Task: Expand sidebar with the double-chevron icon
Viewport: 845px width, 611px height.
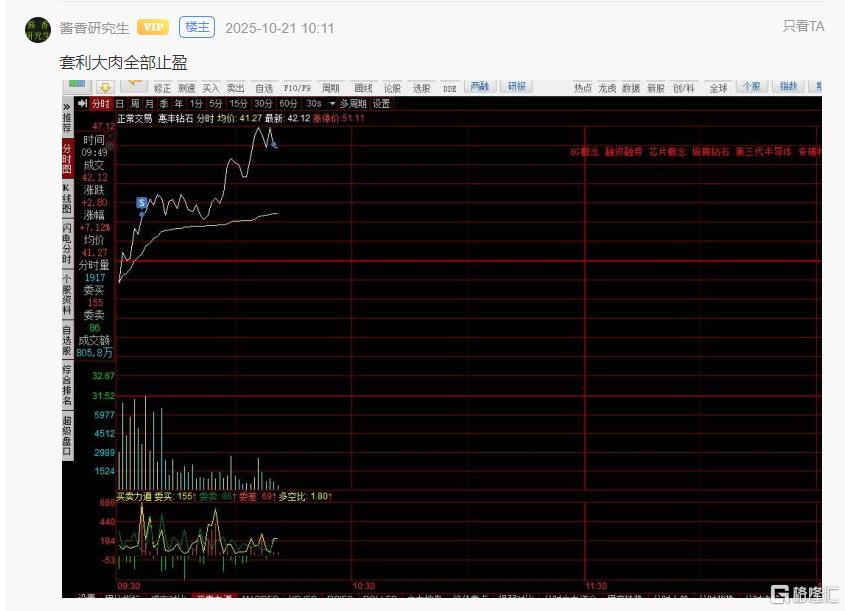Action: click(67, 104)
